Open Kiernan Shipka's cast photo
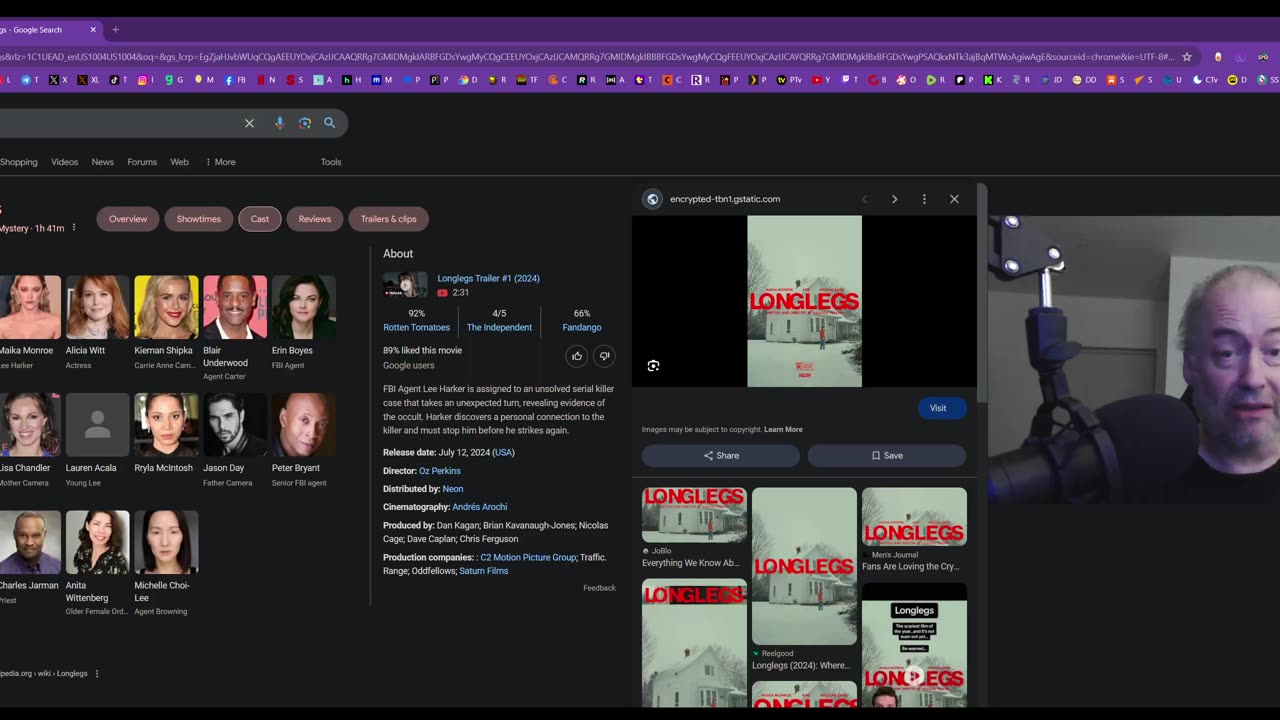 166,307
